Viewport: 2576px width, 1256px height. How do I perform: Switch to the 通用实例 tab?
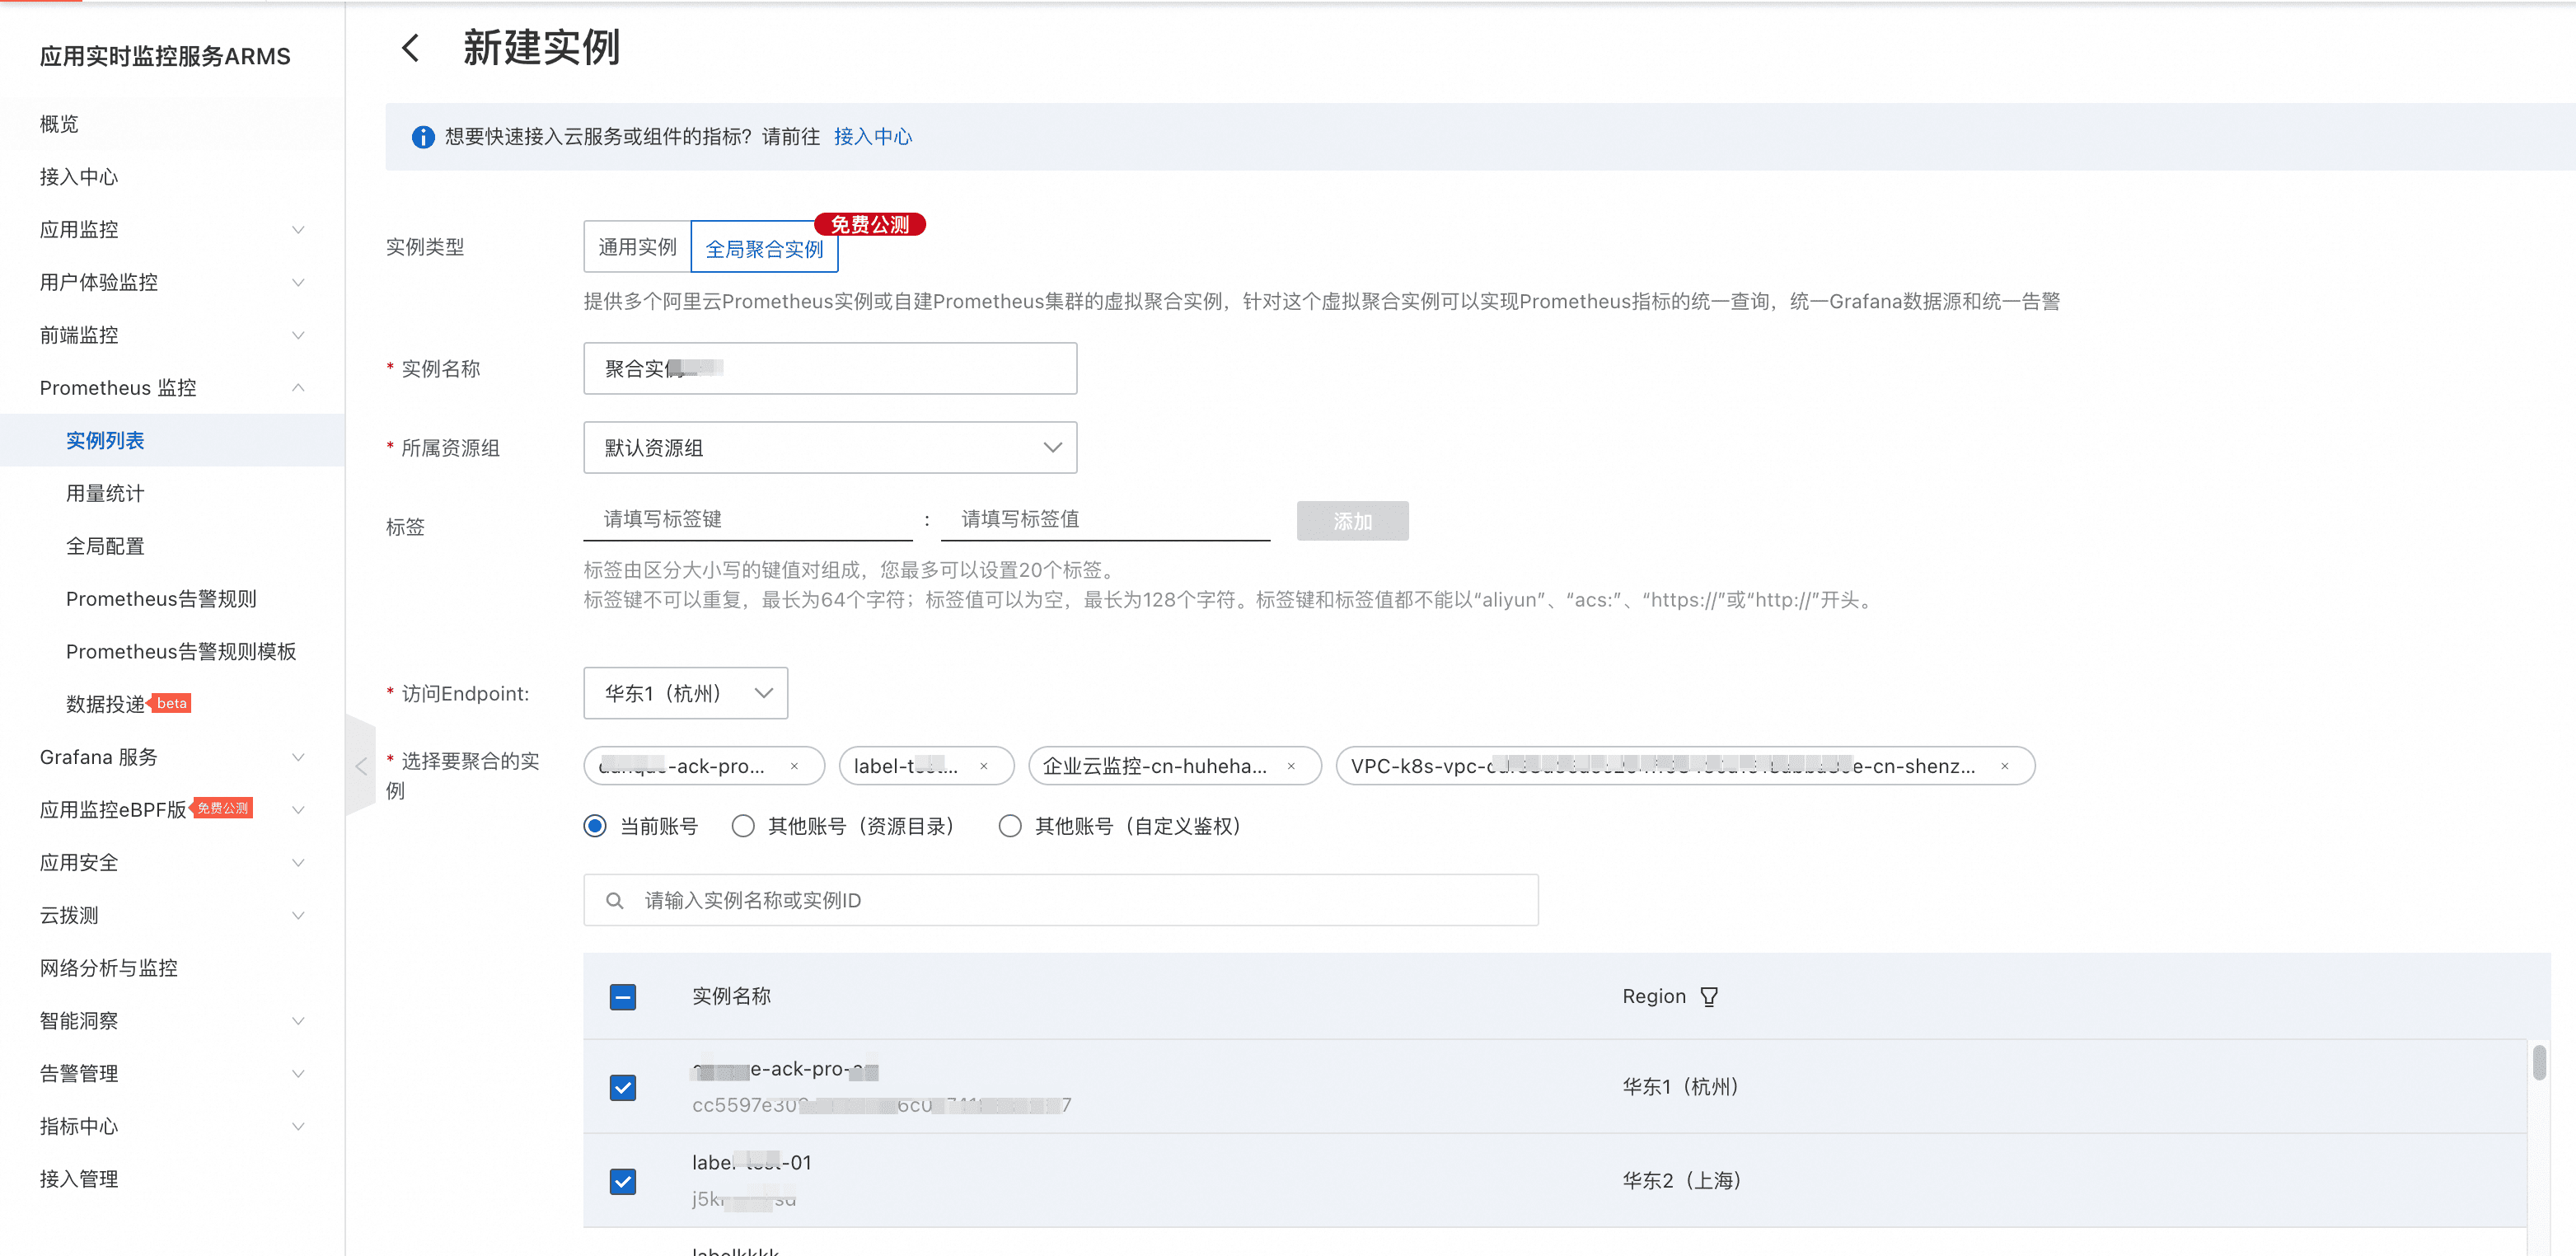[x=637, y=247]
